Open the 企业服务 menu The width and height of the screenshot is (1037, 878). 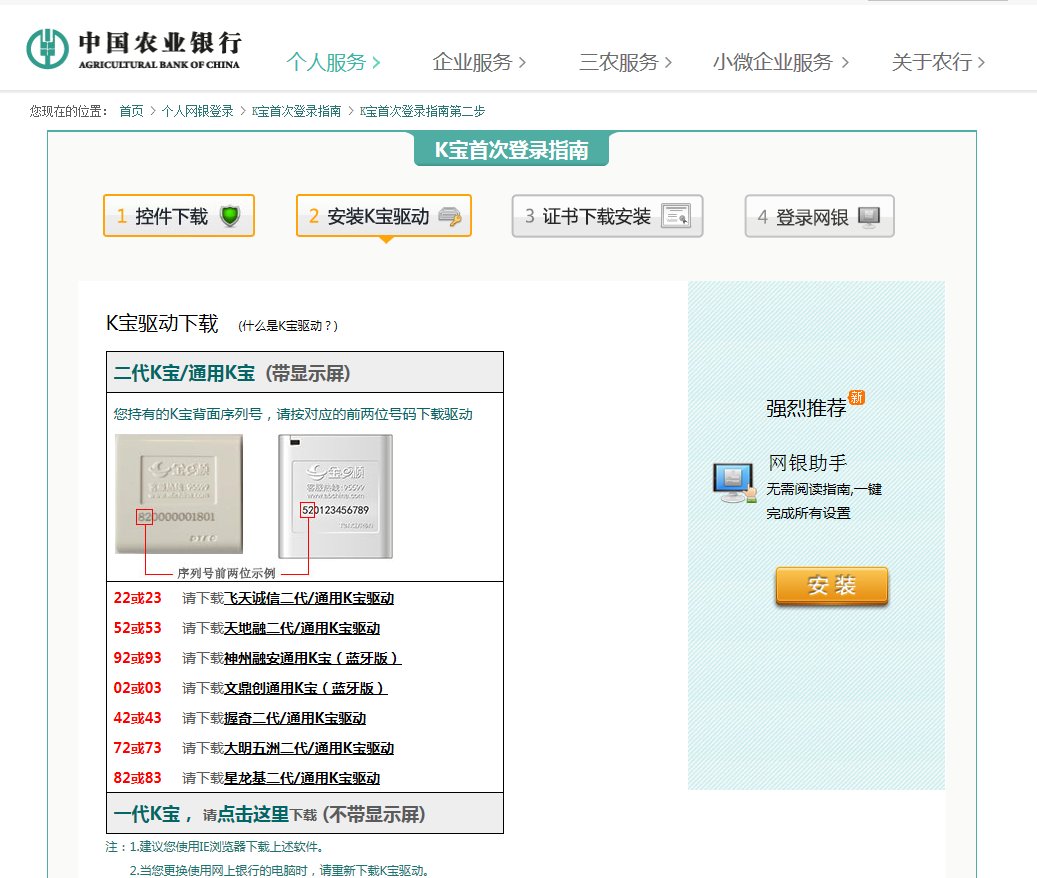(473, 61)
